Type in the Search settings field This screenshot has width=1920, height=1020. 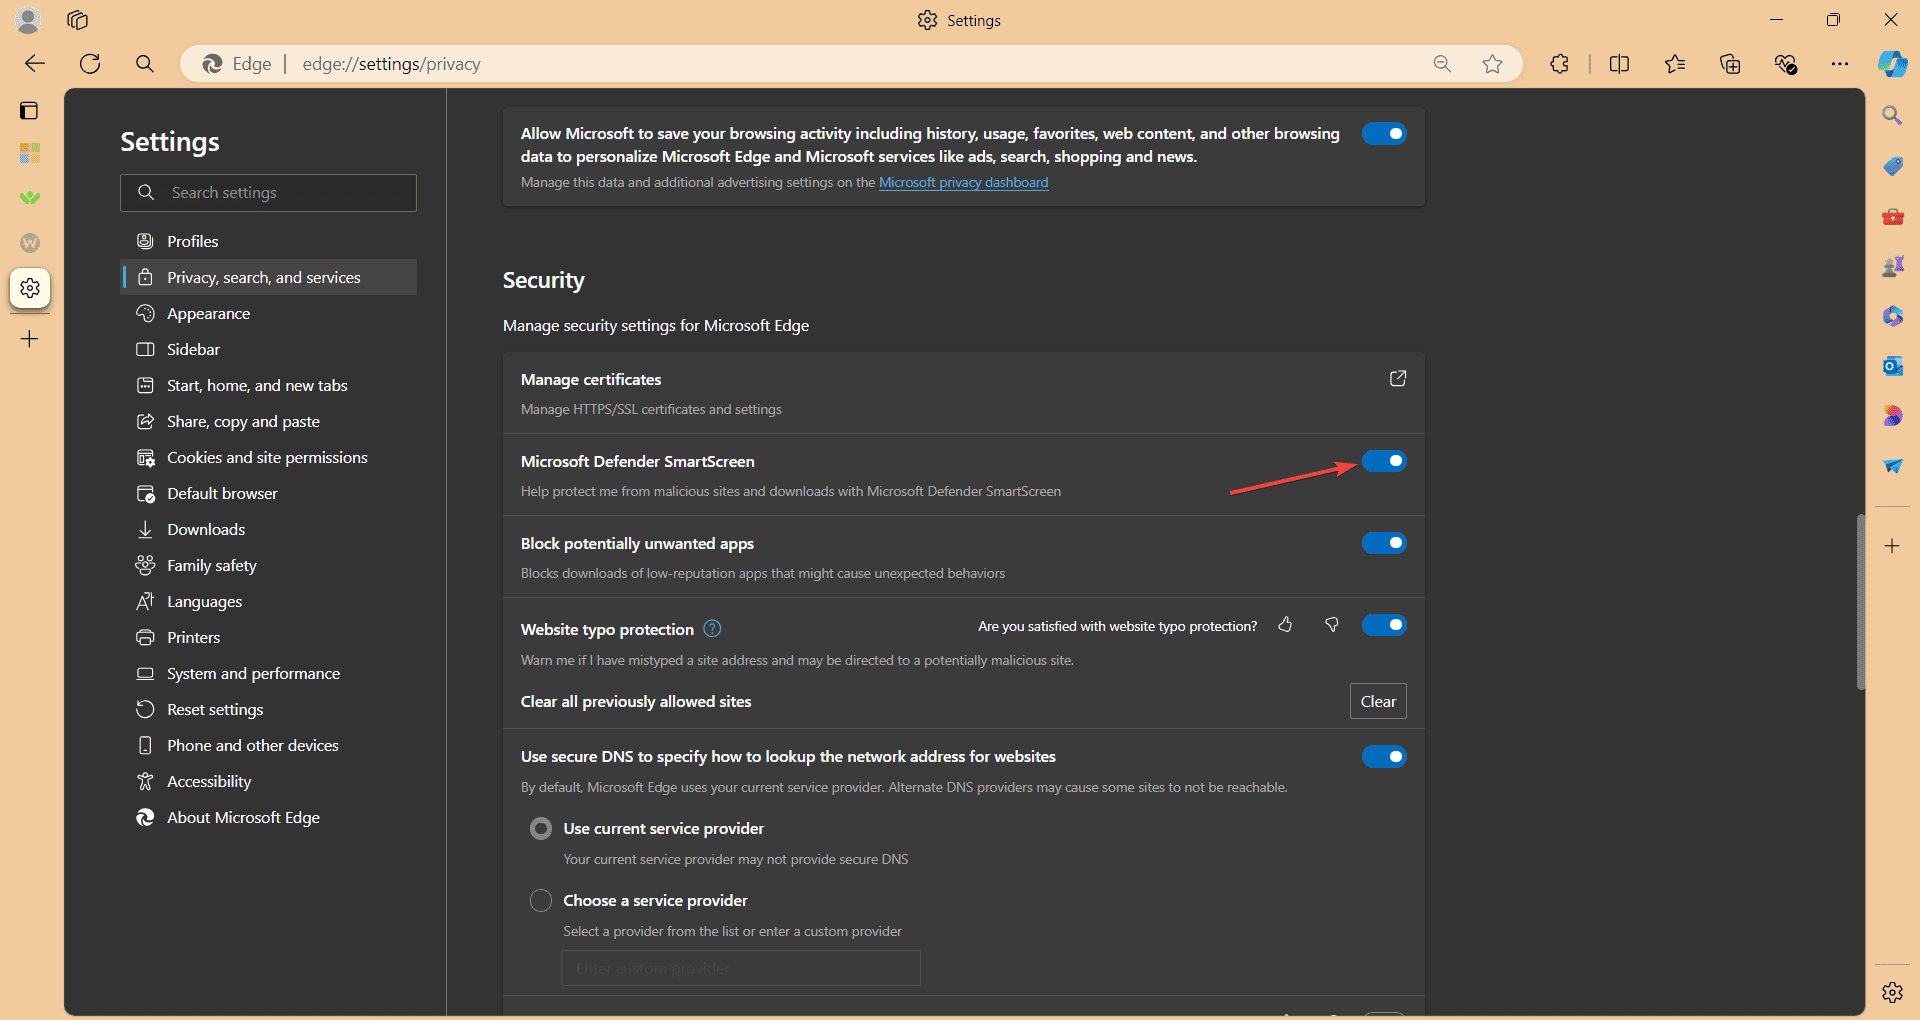click(268, 192)
